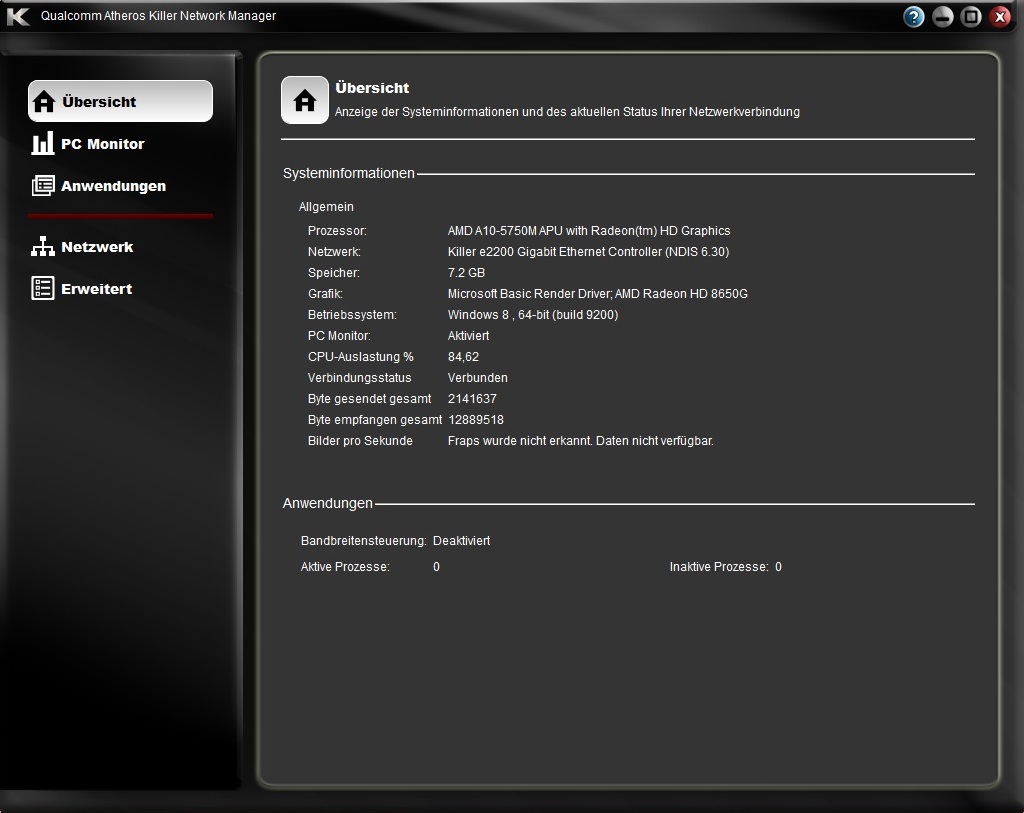The width and height of the screenshot is (1024, 813).
Task: Click the large home icon in header
Action: tap(305, 101)
